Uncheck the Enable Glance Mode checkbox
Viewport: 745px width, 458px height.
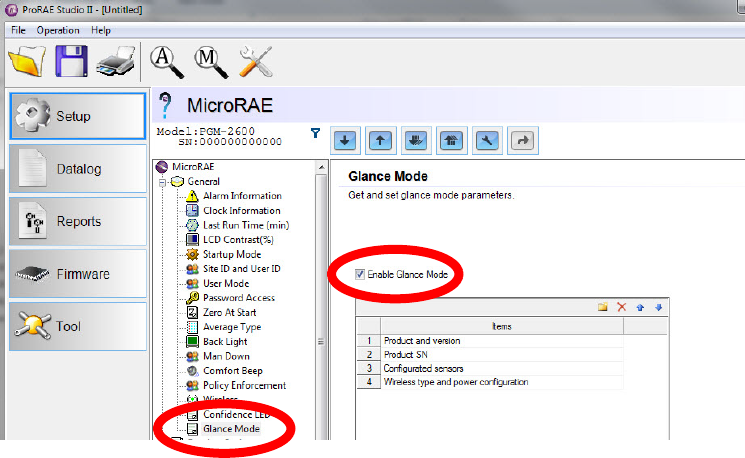pyautogui.click(x=360, y=274)
